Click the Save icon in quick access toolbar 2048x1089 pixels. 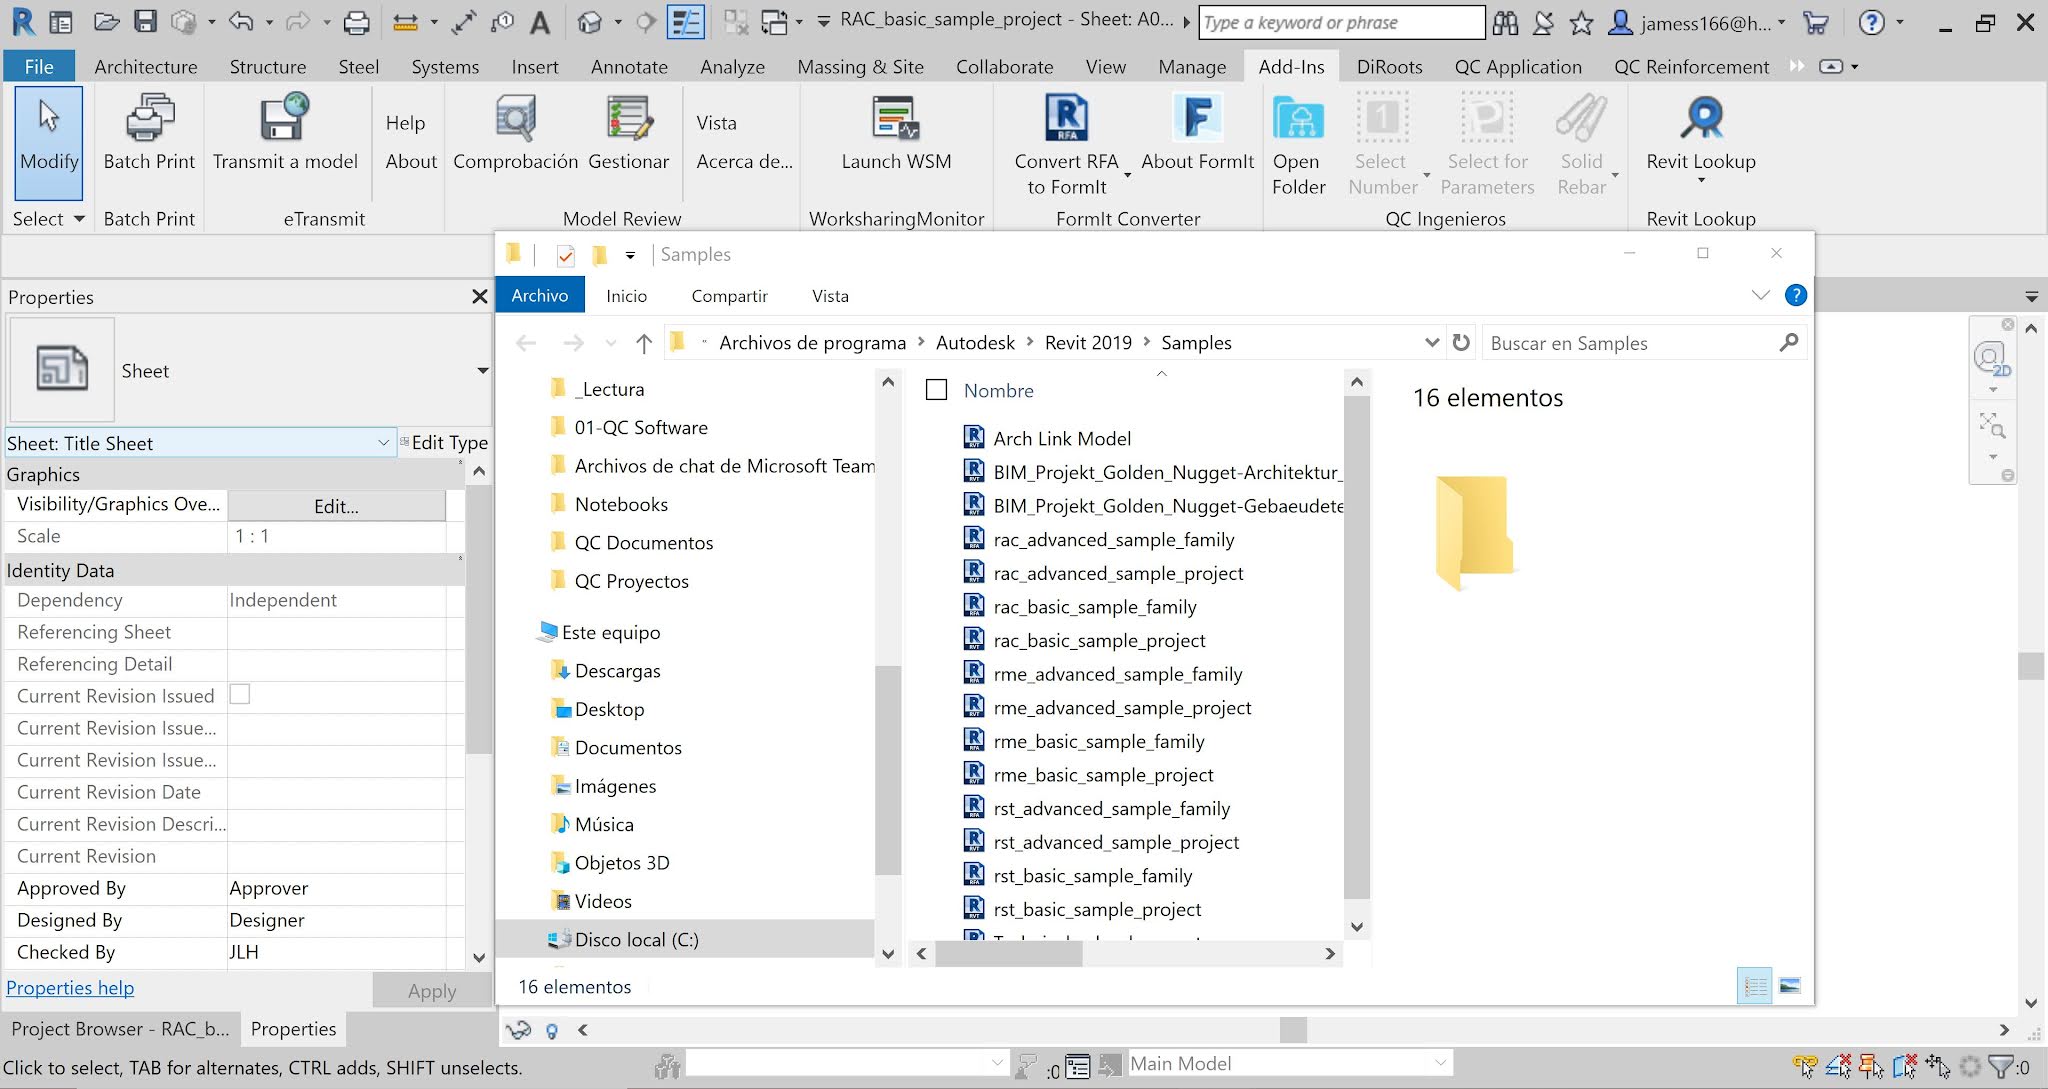[x=146, y=22]
